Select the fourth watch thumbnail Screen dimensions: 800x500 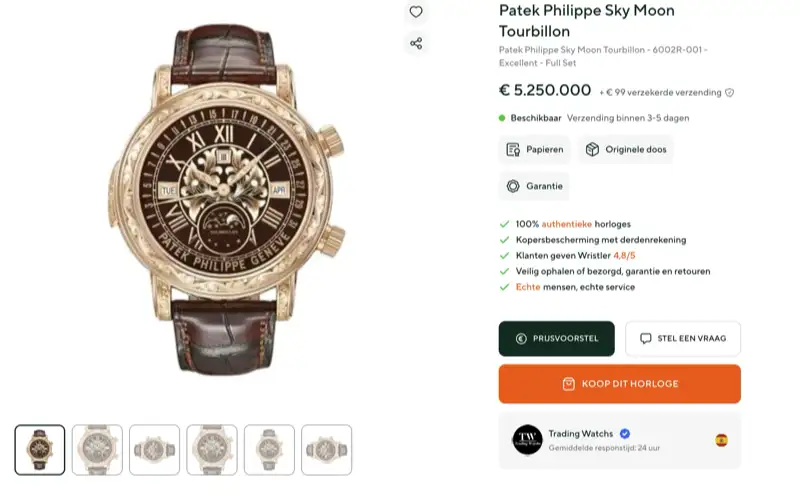[x=212, y=450]
